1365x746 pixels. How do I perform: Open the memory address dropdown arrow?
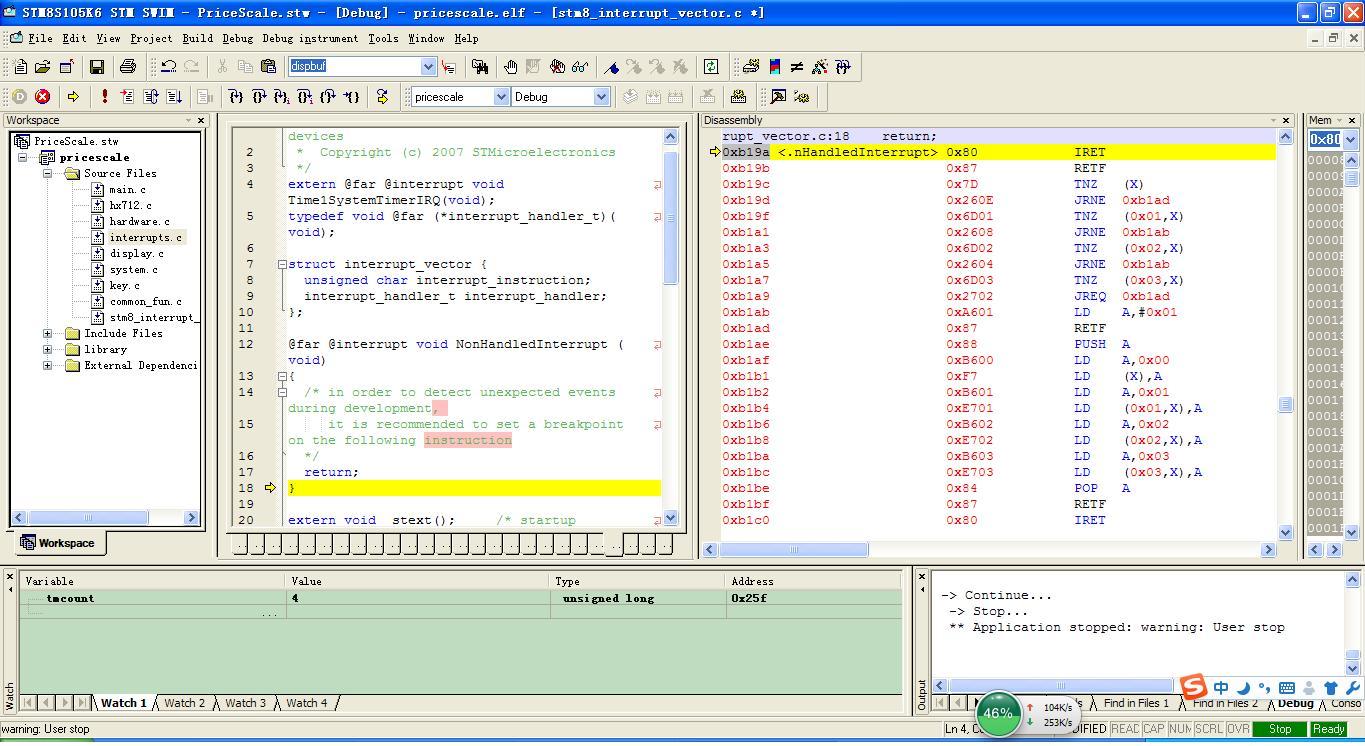[x=1350, y=140]
